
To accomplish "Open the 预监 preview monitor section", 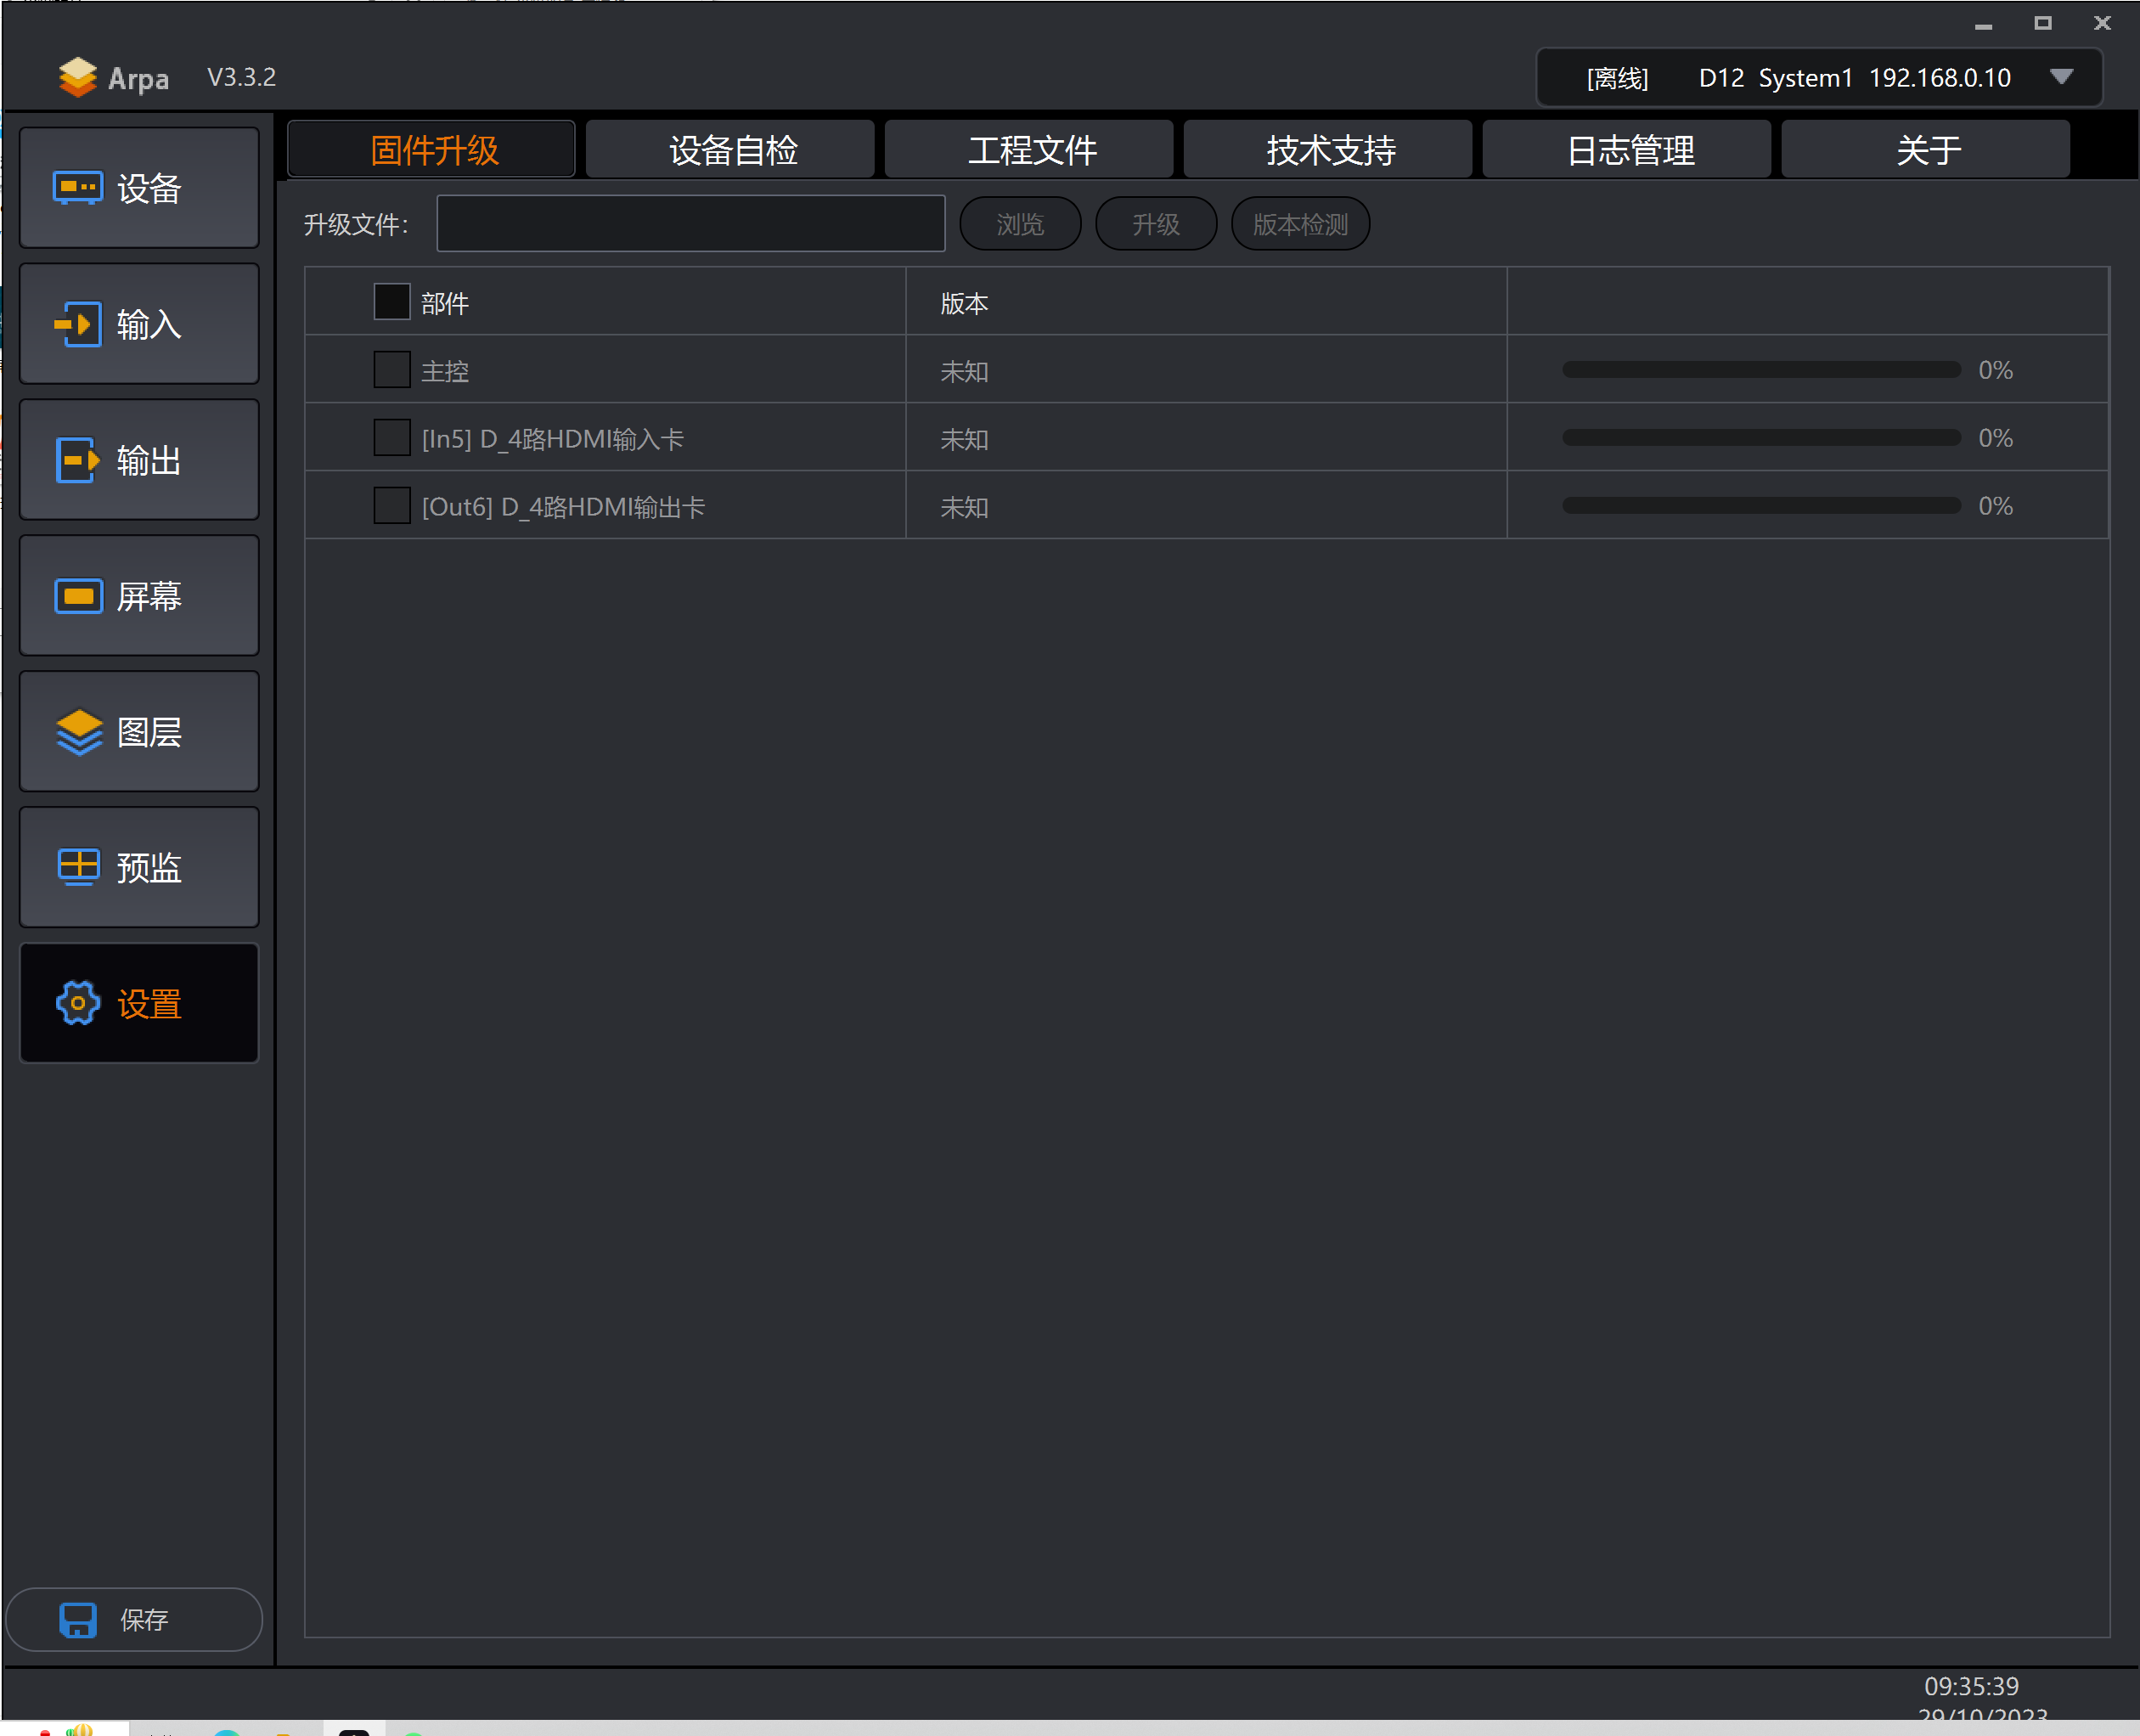I will [139, 868].
